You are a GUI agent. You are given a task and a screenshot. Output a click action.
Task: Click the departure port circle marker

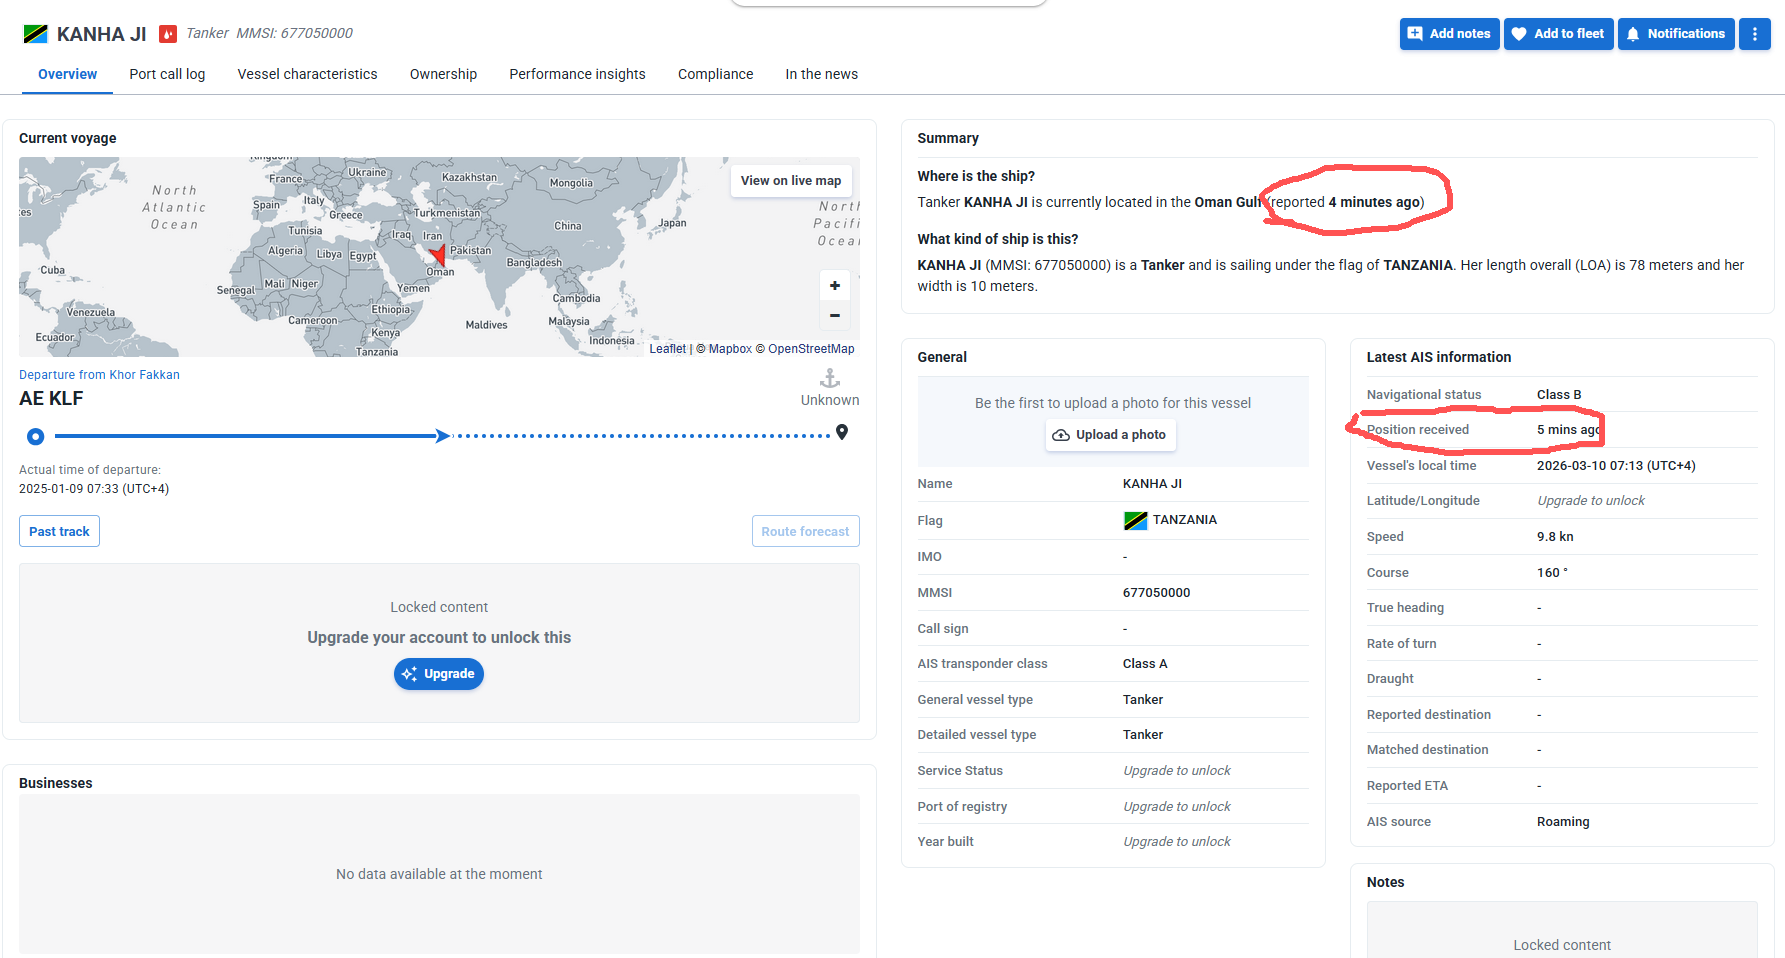pyautogui.click(x=36, y=436)
